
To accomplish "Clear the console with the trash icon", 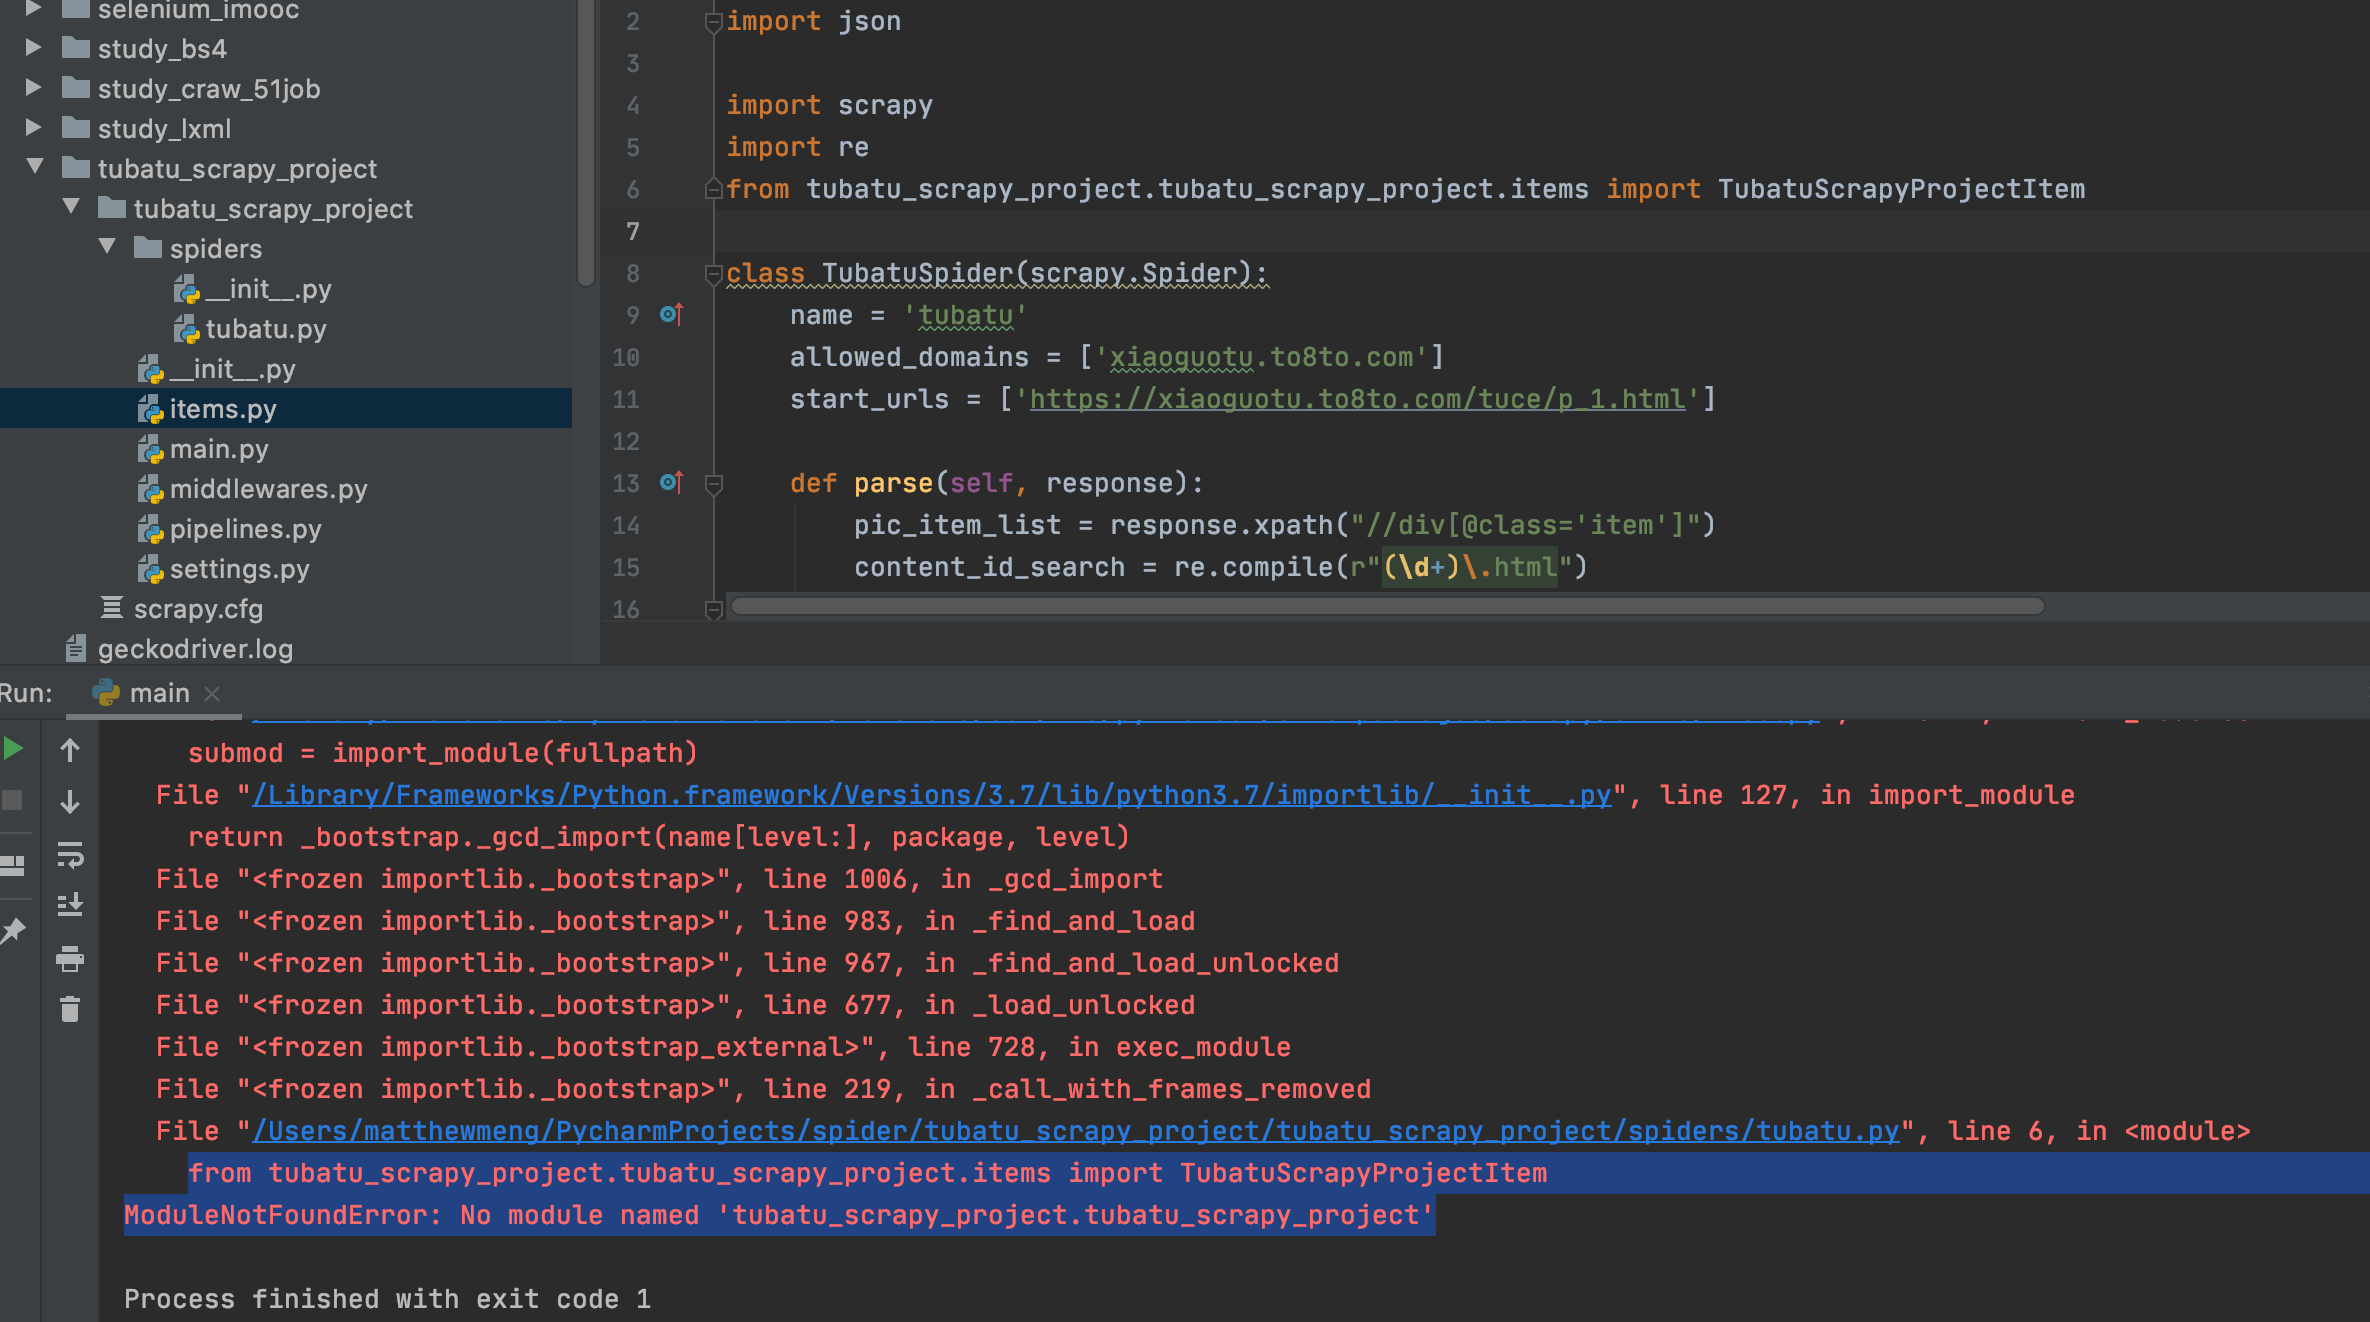I will click(x=70, y=1010).
